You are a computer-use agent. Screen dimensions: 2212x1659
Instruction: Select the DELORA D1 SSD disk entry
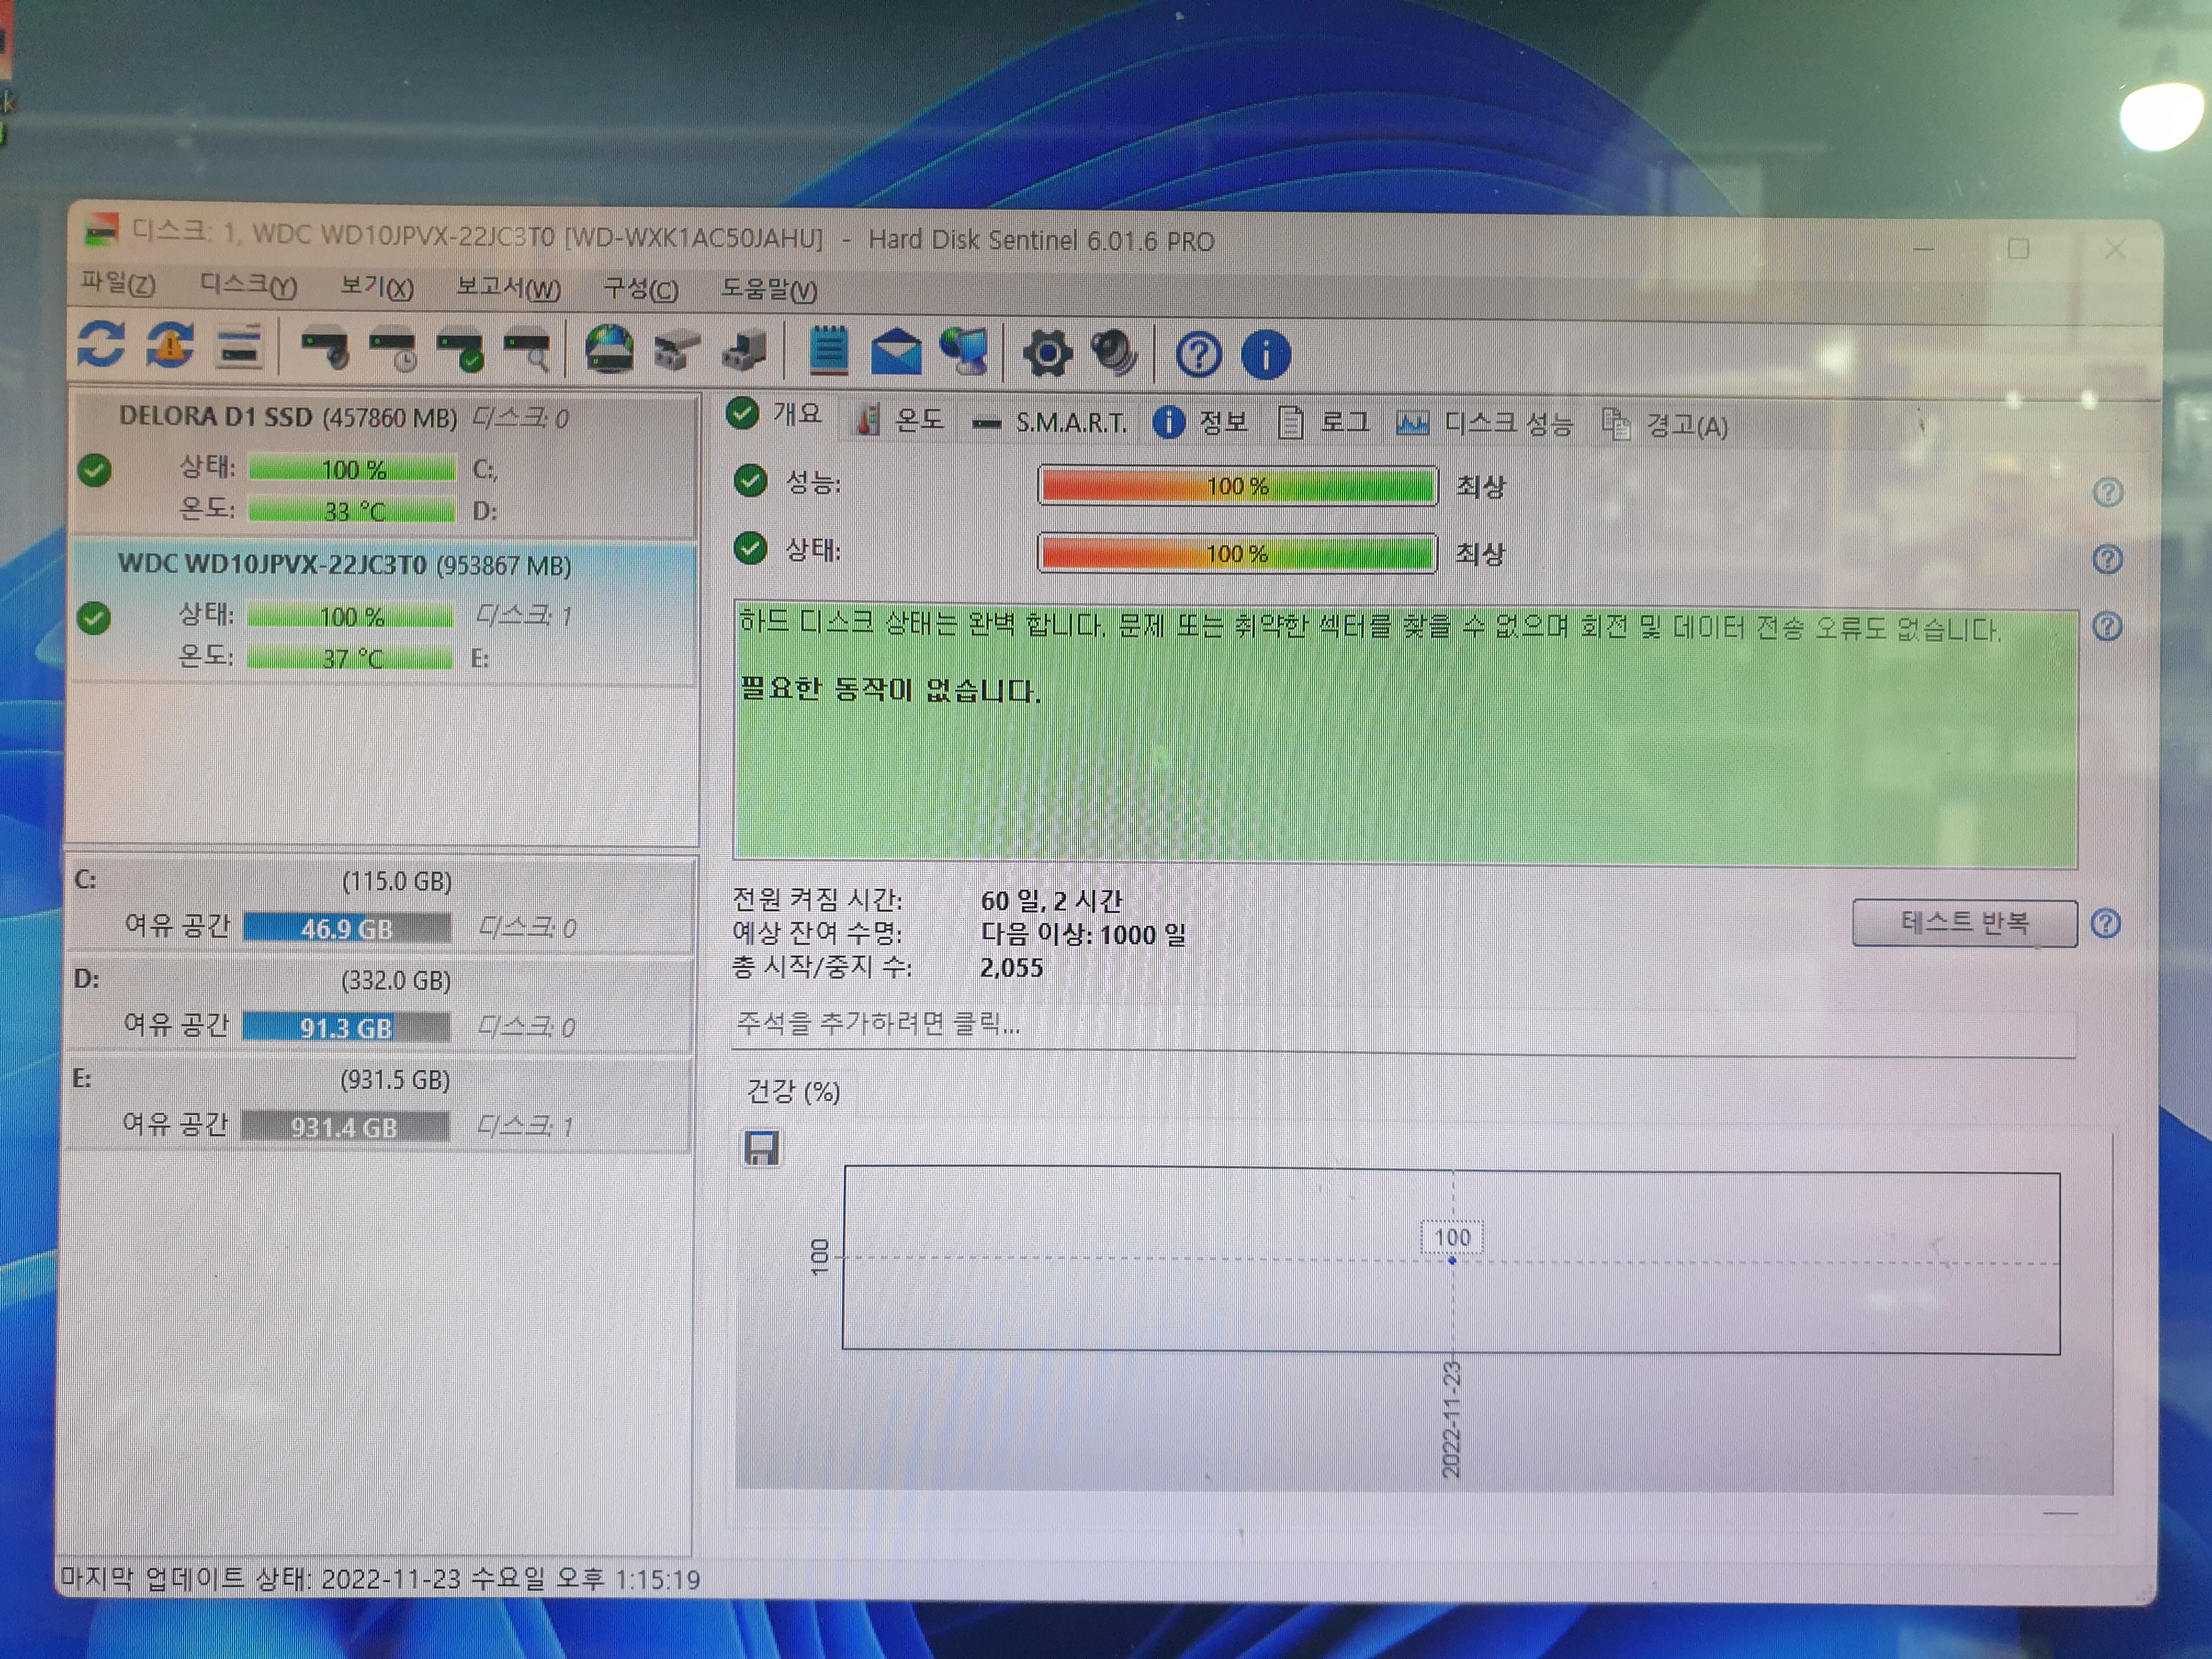pos(384,466)
